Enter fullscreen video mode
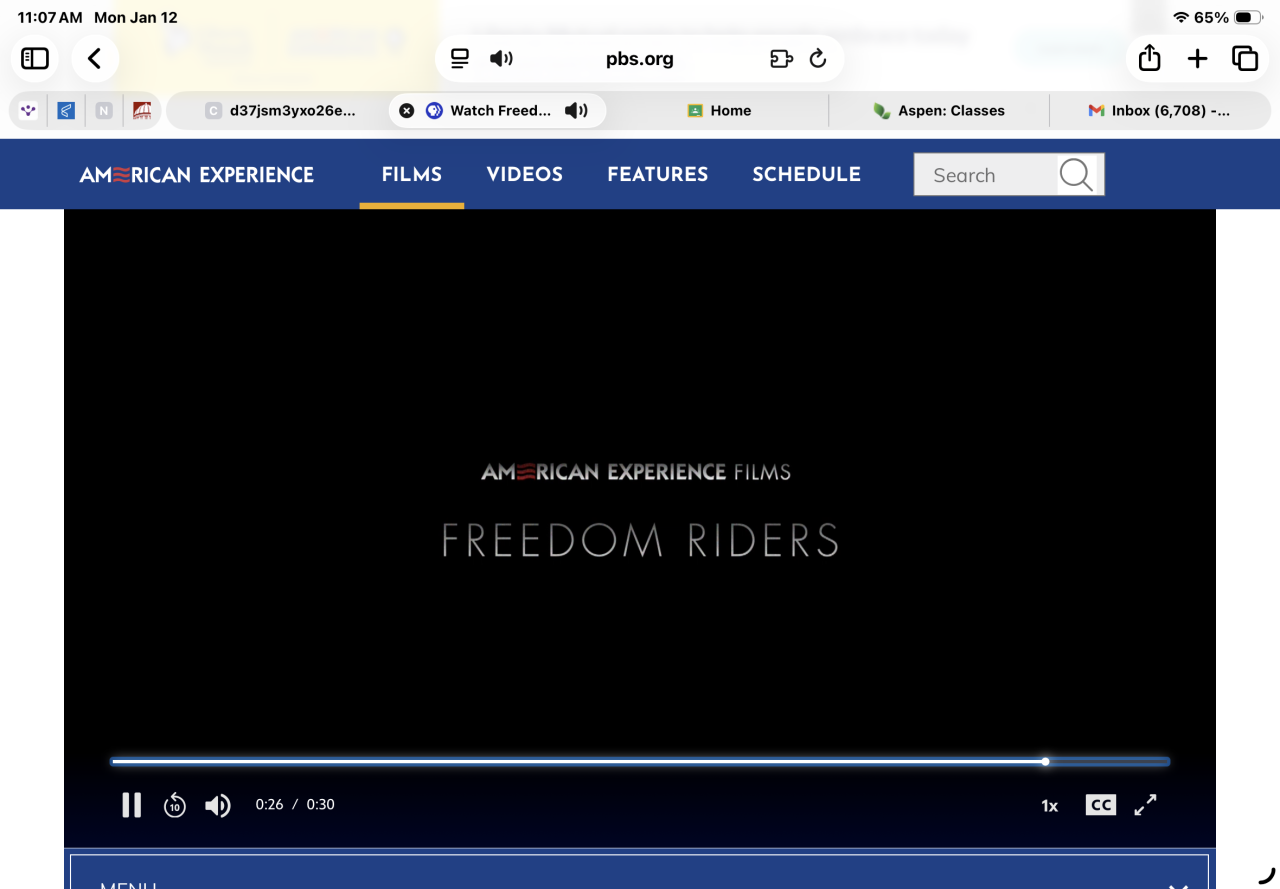The width and height of the screenshot is (1280, 889). coord(1146,805)
